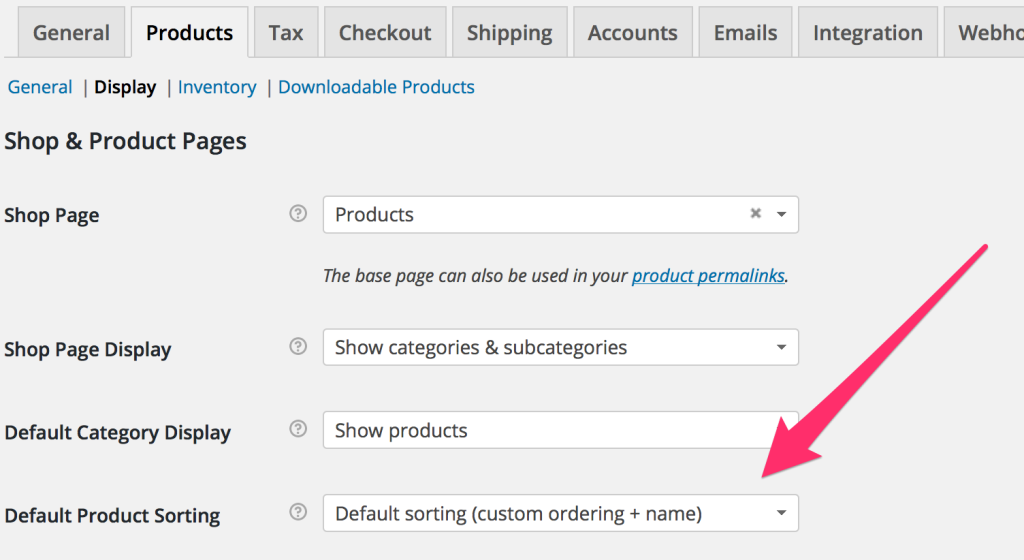Clear the Shop Page selection with the x
Image resolution: width=1024 pixels, height=560 pixels.
(756, 213)
